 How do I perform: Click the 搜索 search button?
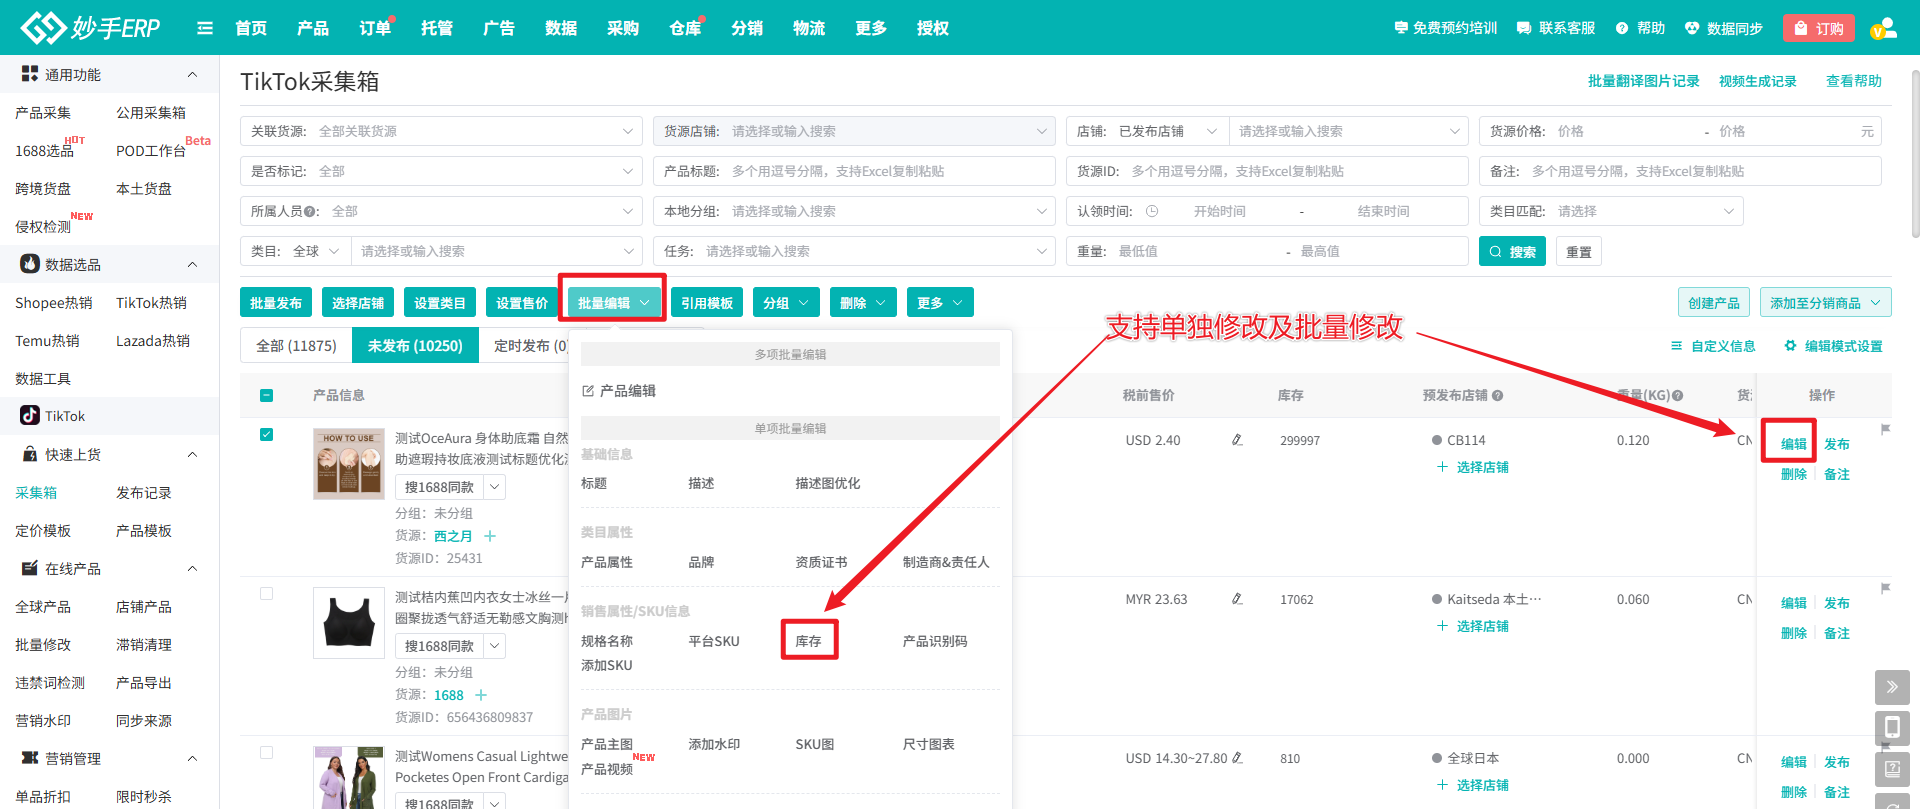(1512, 251)
